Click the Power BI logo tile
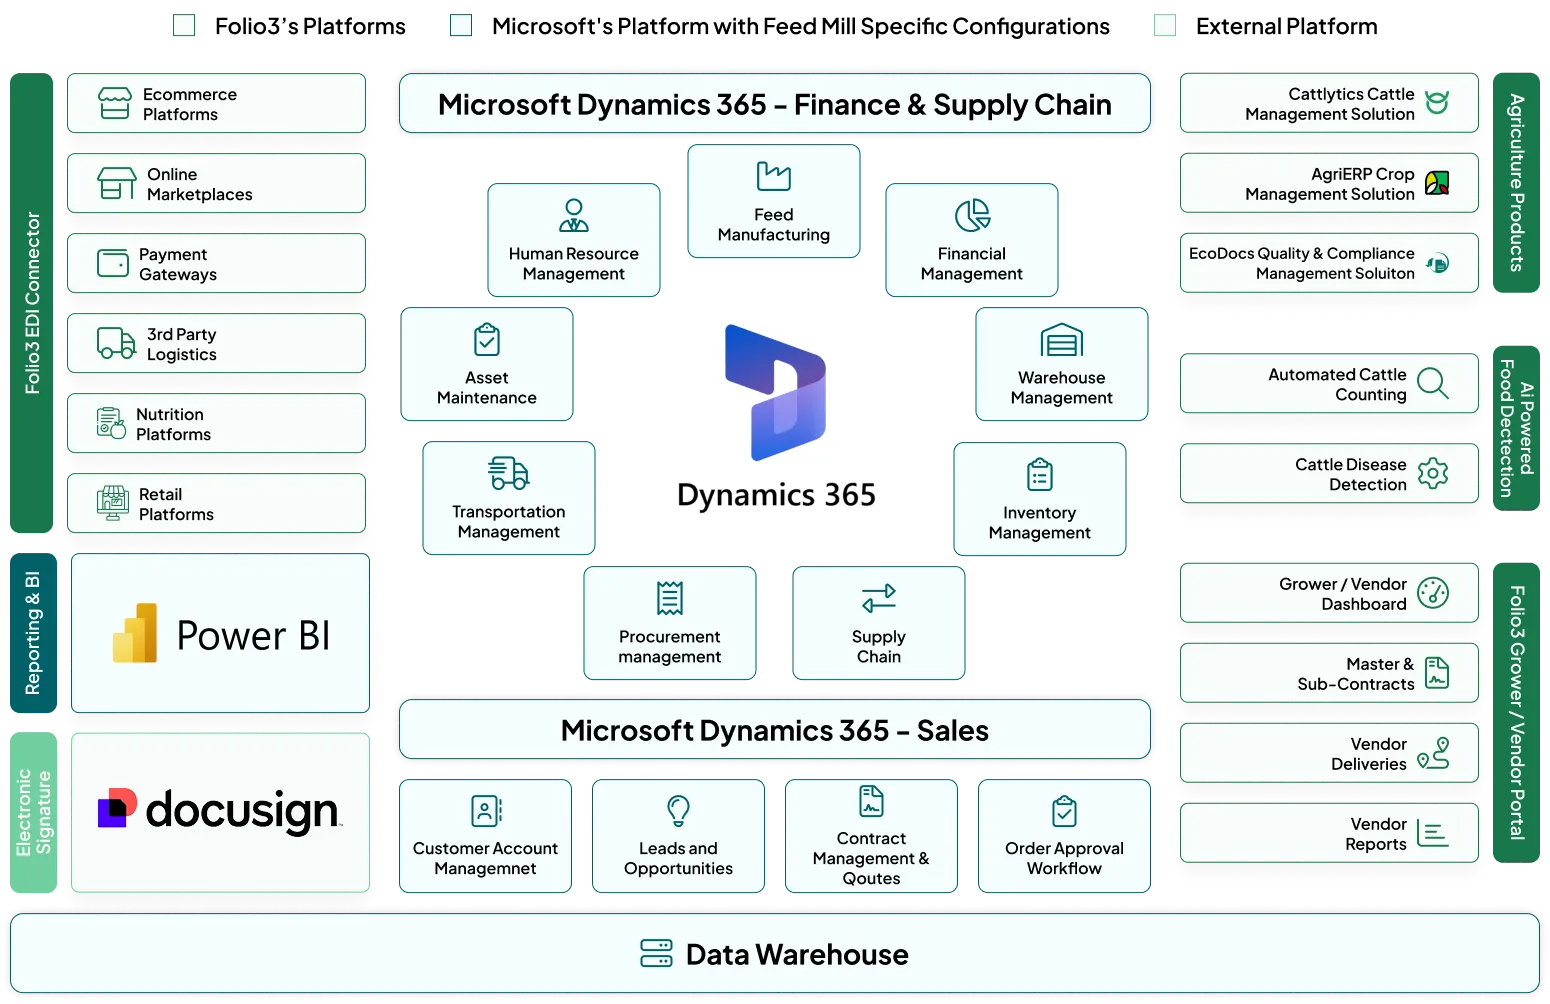This screenshot has width=1550, height=1004. [220, 634]
